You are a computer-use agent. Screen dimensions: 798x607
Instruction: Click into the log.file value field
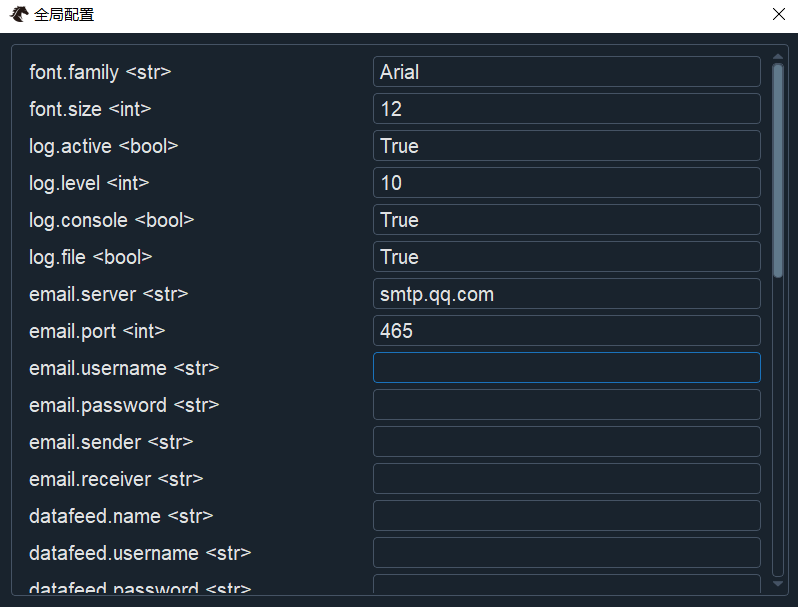[566, 257]
